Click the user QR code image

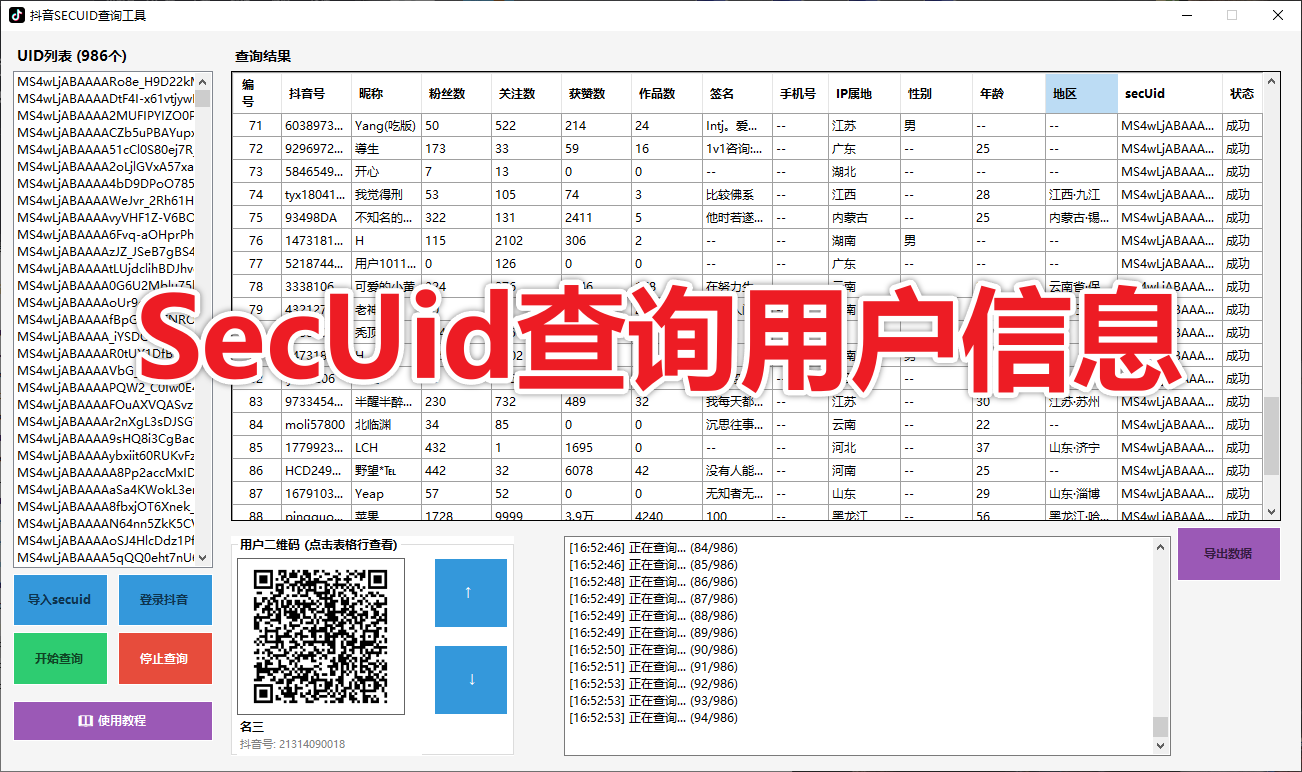coord(320,637)
